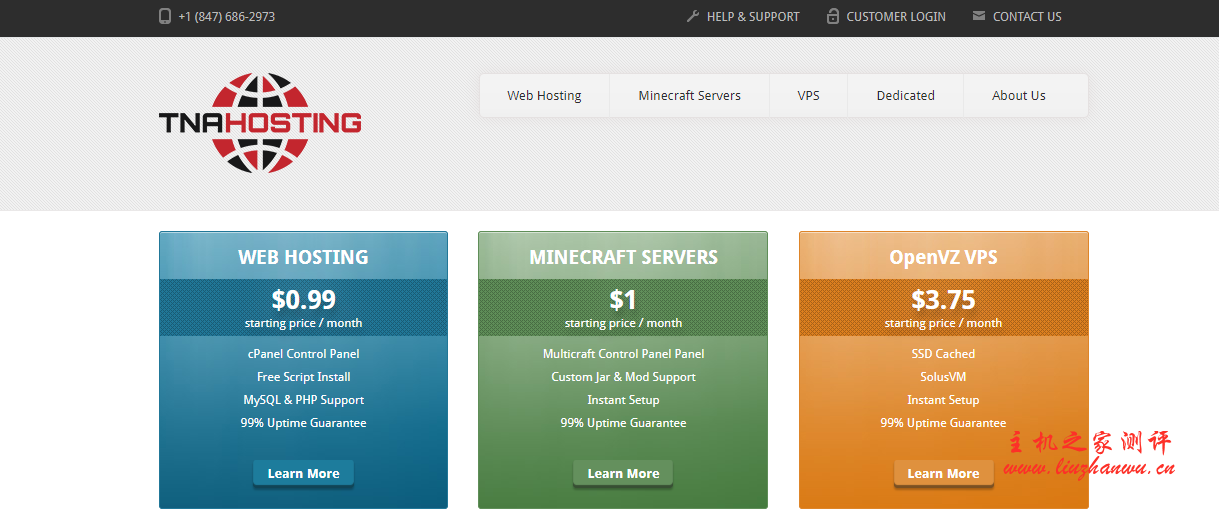Click the wrench icon for Help & Support
The width and height of the screenshot is (1219, 511).
tap(692, 16)
